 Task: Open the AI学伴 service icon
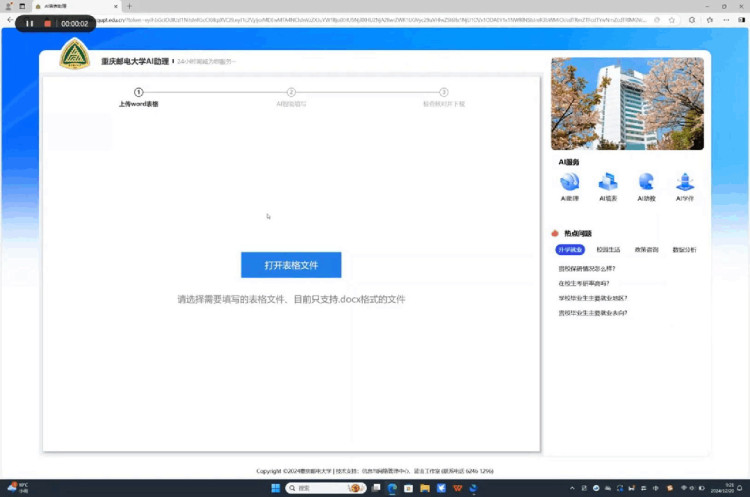pos(685,182)
